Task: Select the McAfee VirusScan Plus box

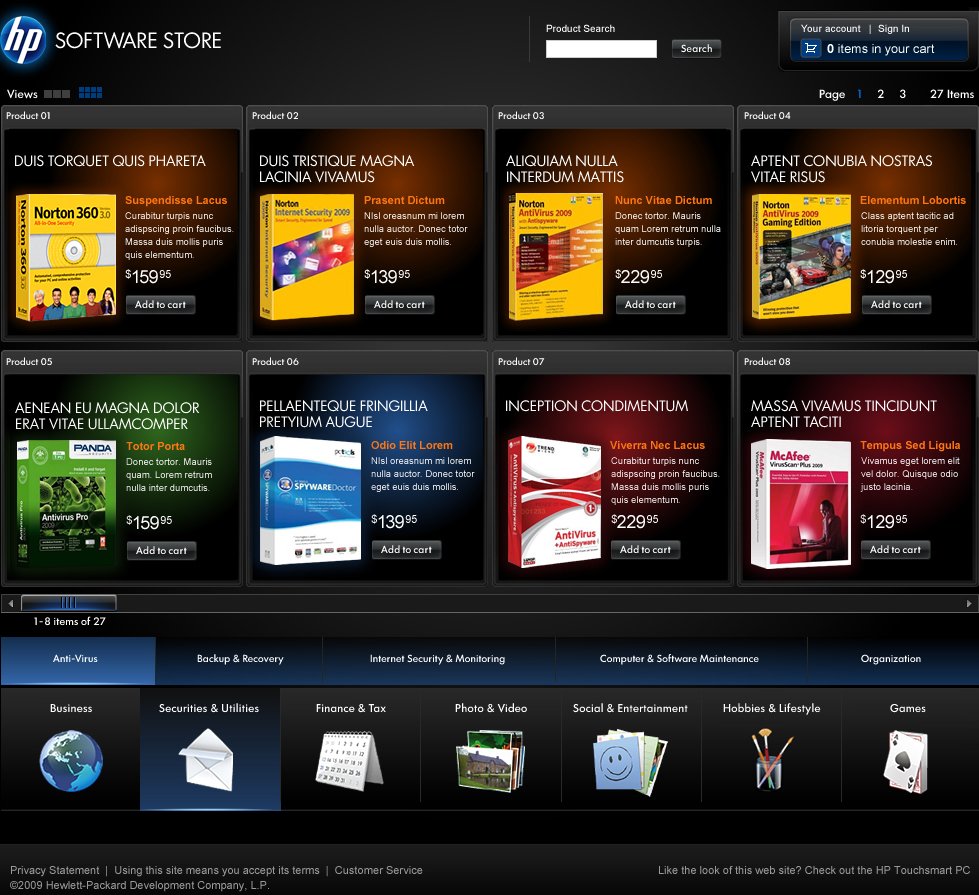Action: point(801,503)
